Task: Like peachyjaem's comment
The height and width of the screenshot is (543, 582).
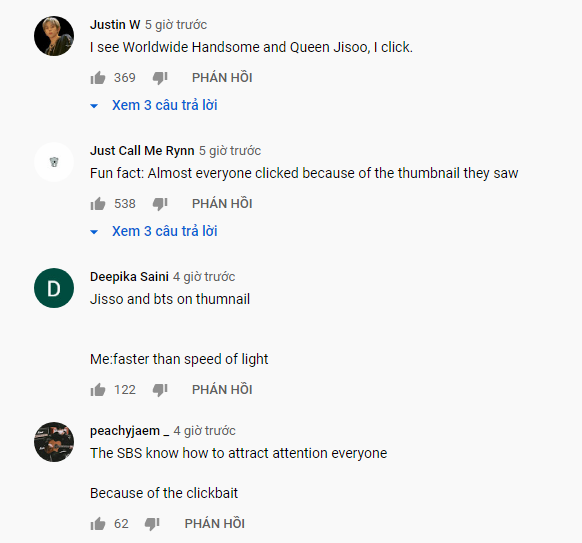Action: [98, 524]
